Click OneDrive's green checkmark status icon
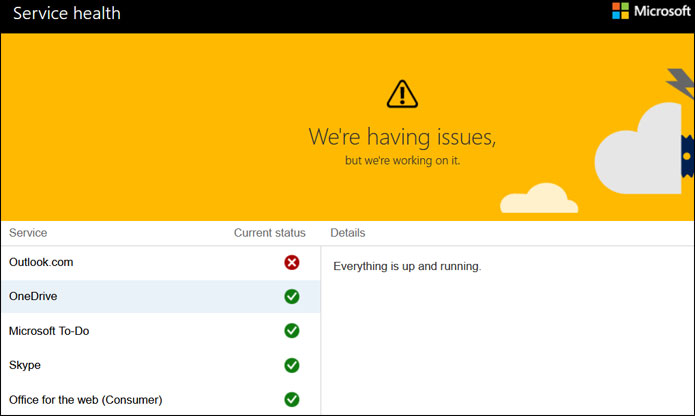Image resolution: width=695 pixels, height=416 pixels. (291, 297)
